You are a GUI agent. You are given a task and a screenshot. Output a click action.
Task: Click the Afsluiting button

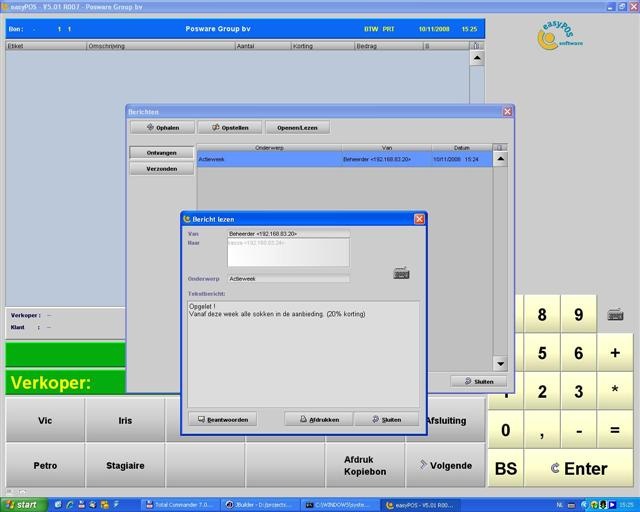(456, 420)
